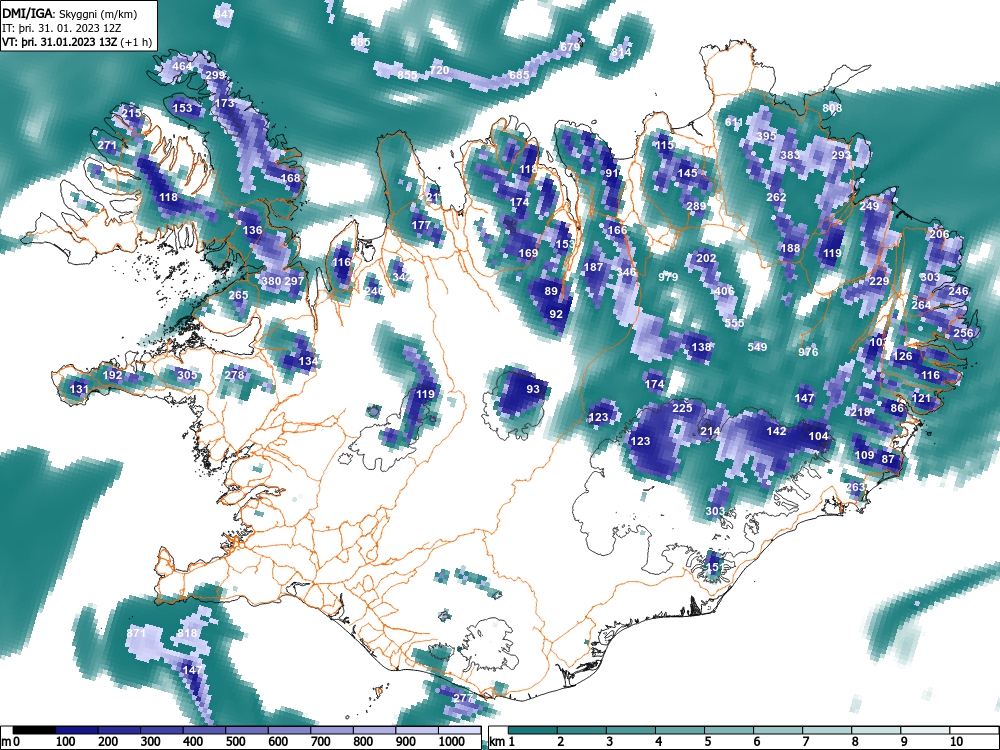Click the black swatch left of 100 in meter legend
Viewport: 1000px width, 750px height.
click(x=34, y=730)
